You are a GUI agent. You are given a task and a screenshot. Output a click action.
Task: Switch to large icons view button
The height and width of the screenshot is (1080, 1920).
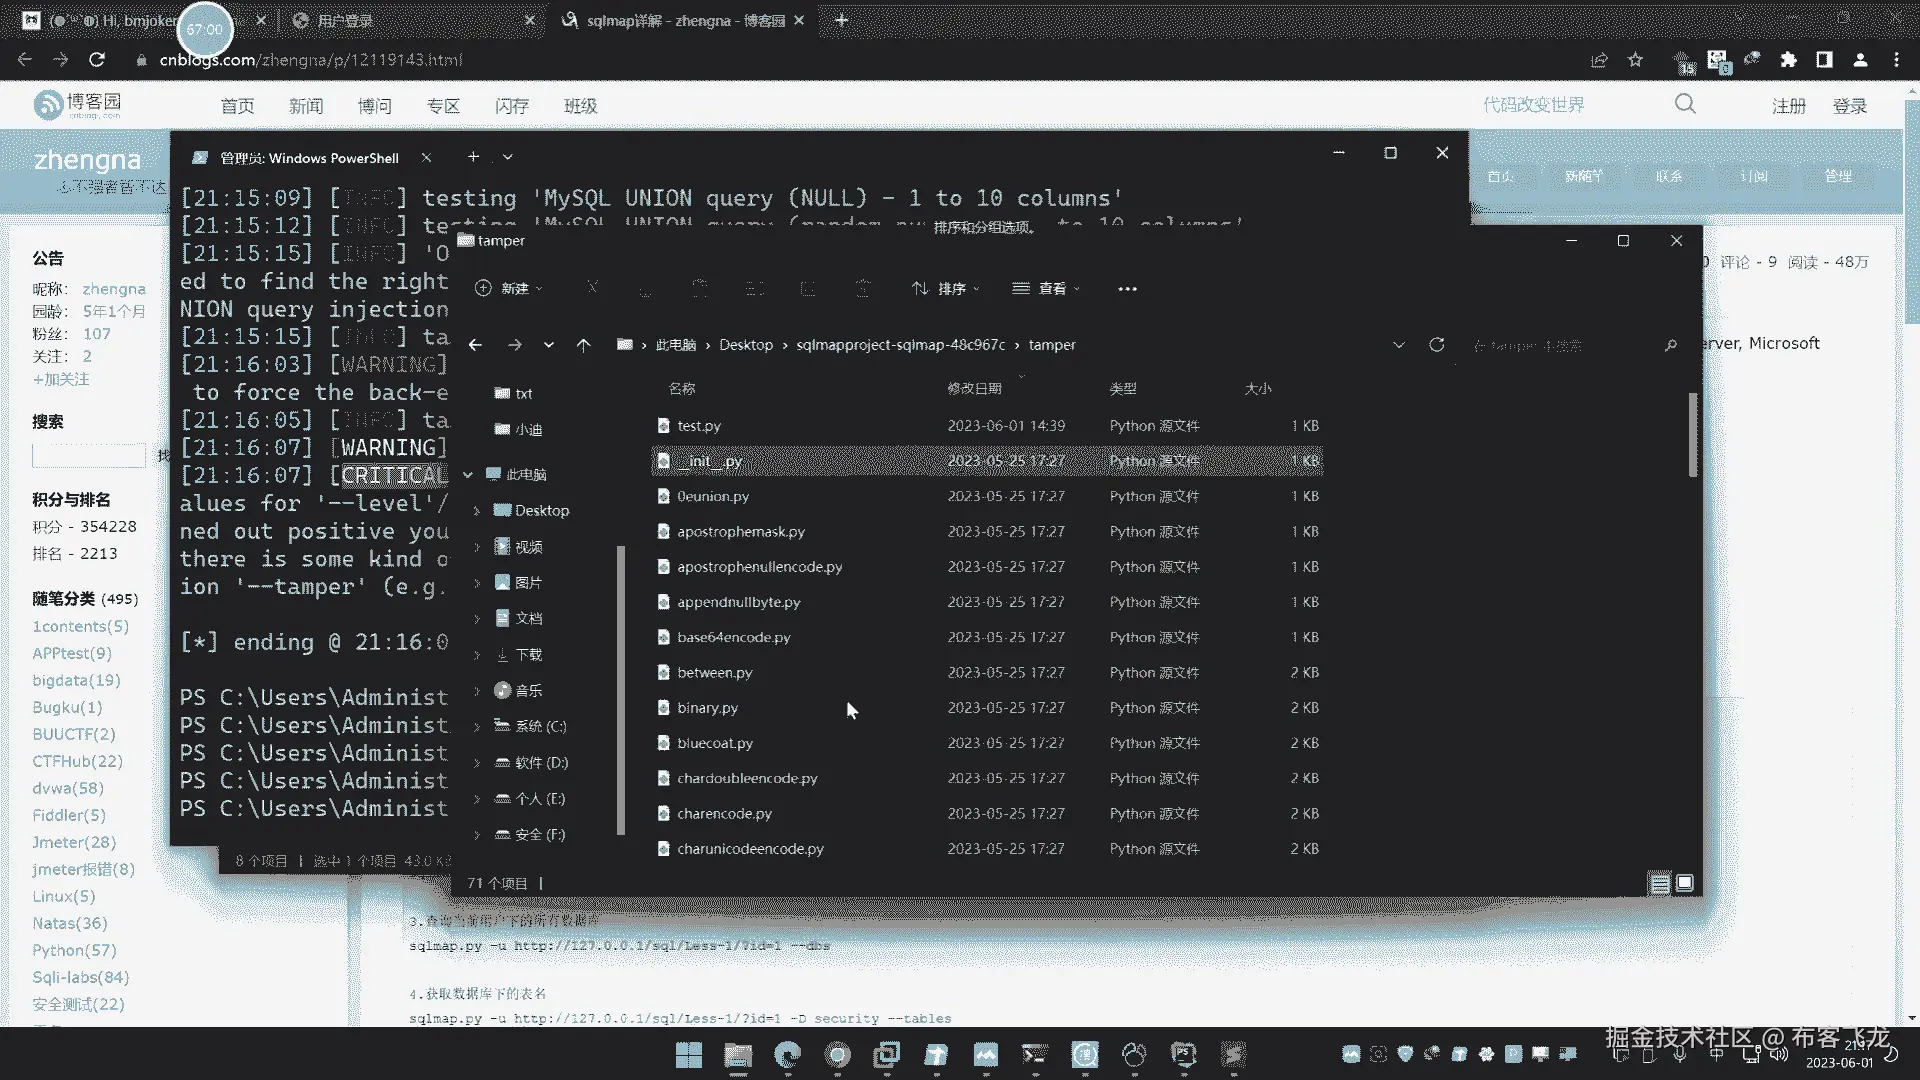pos(1685,883)
